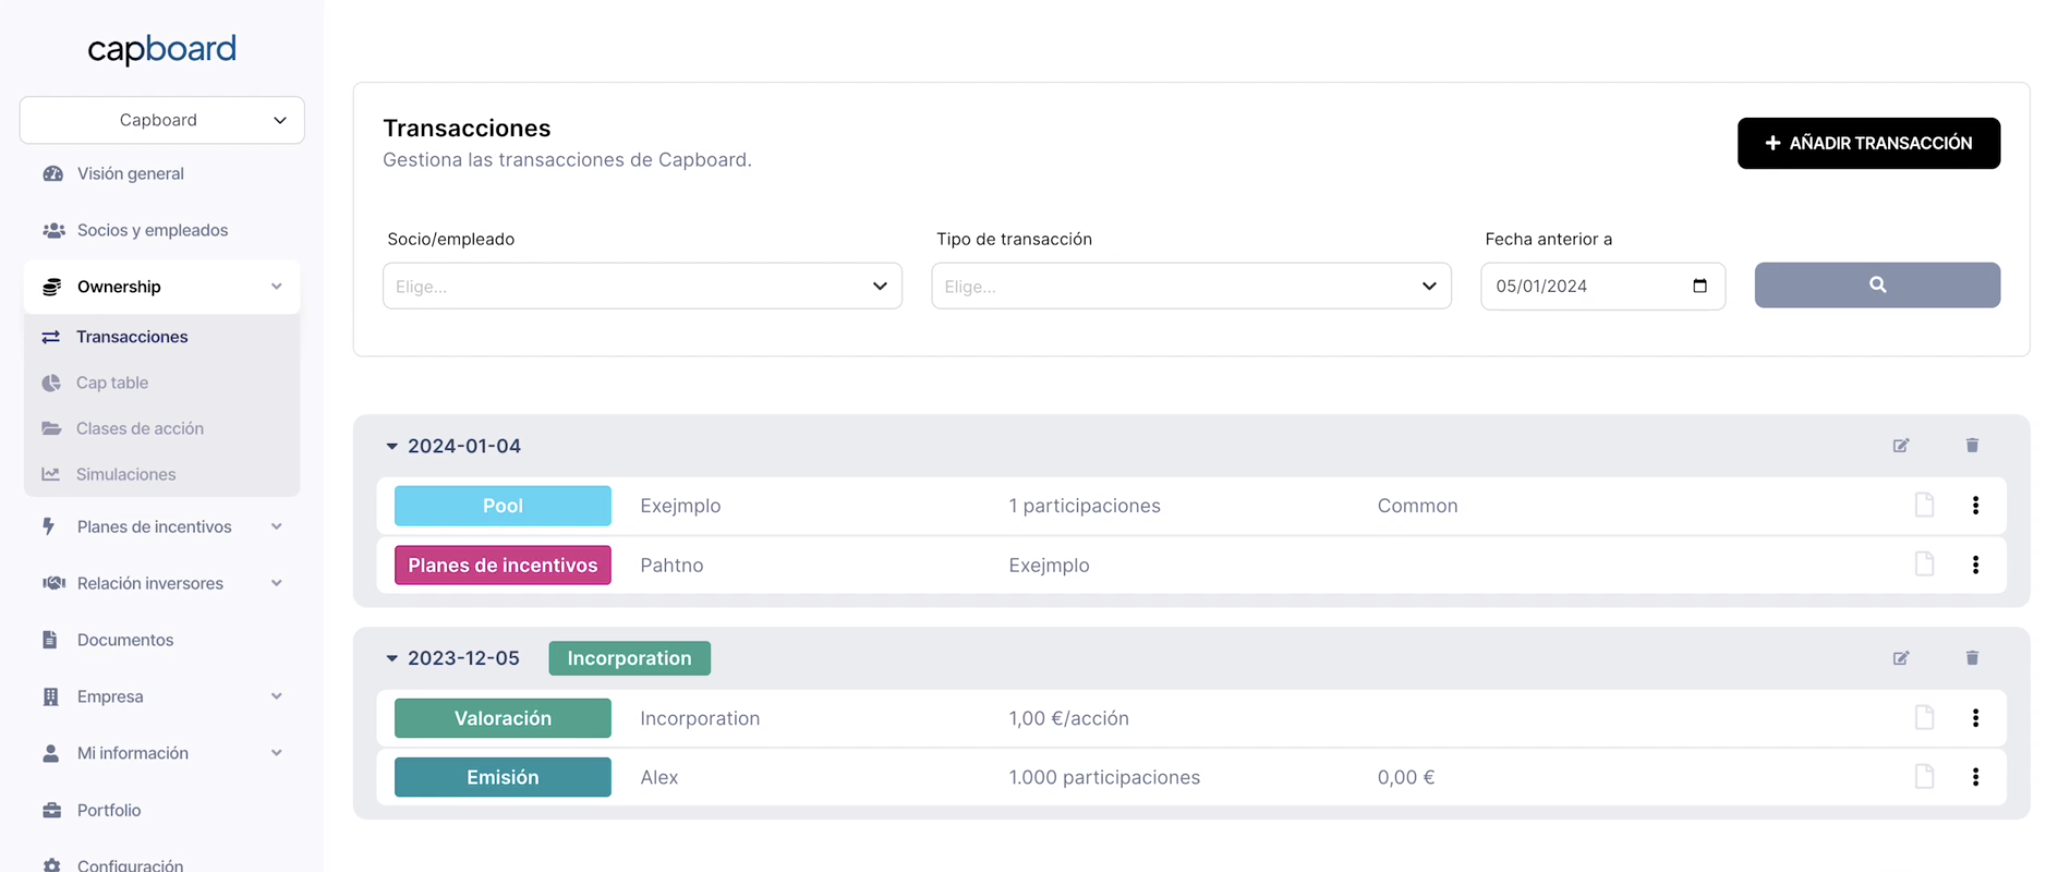The image size is (2056, 872).
Task: Open three-dot menu for Pool row
Action: click(x=1975, y=505)
